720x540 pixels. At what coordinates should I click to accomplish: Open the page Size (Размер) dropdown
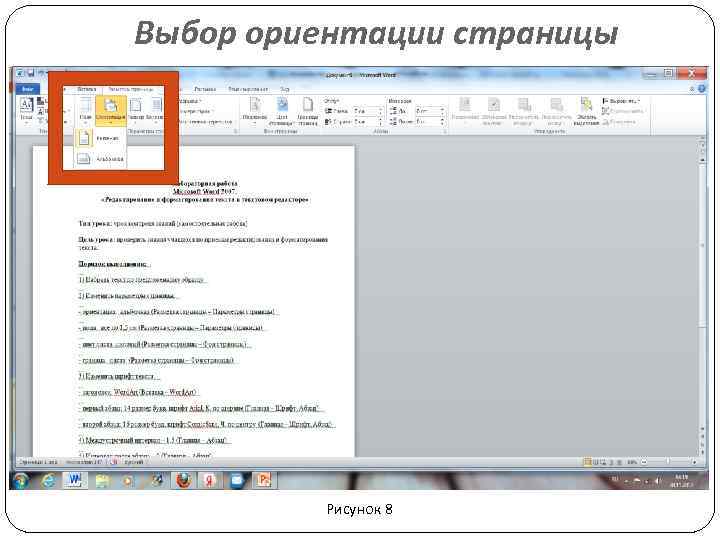(x=135, y=110)
